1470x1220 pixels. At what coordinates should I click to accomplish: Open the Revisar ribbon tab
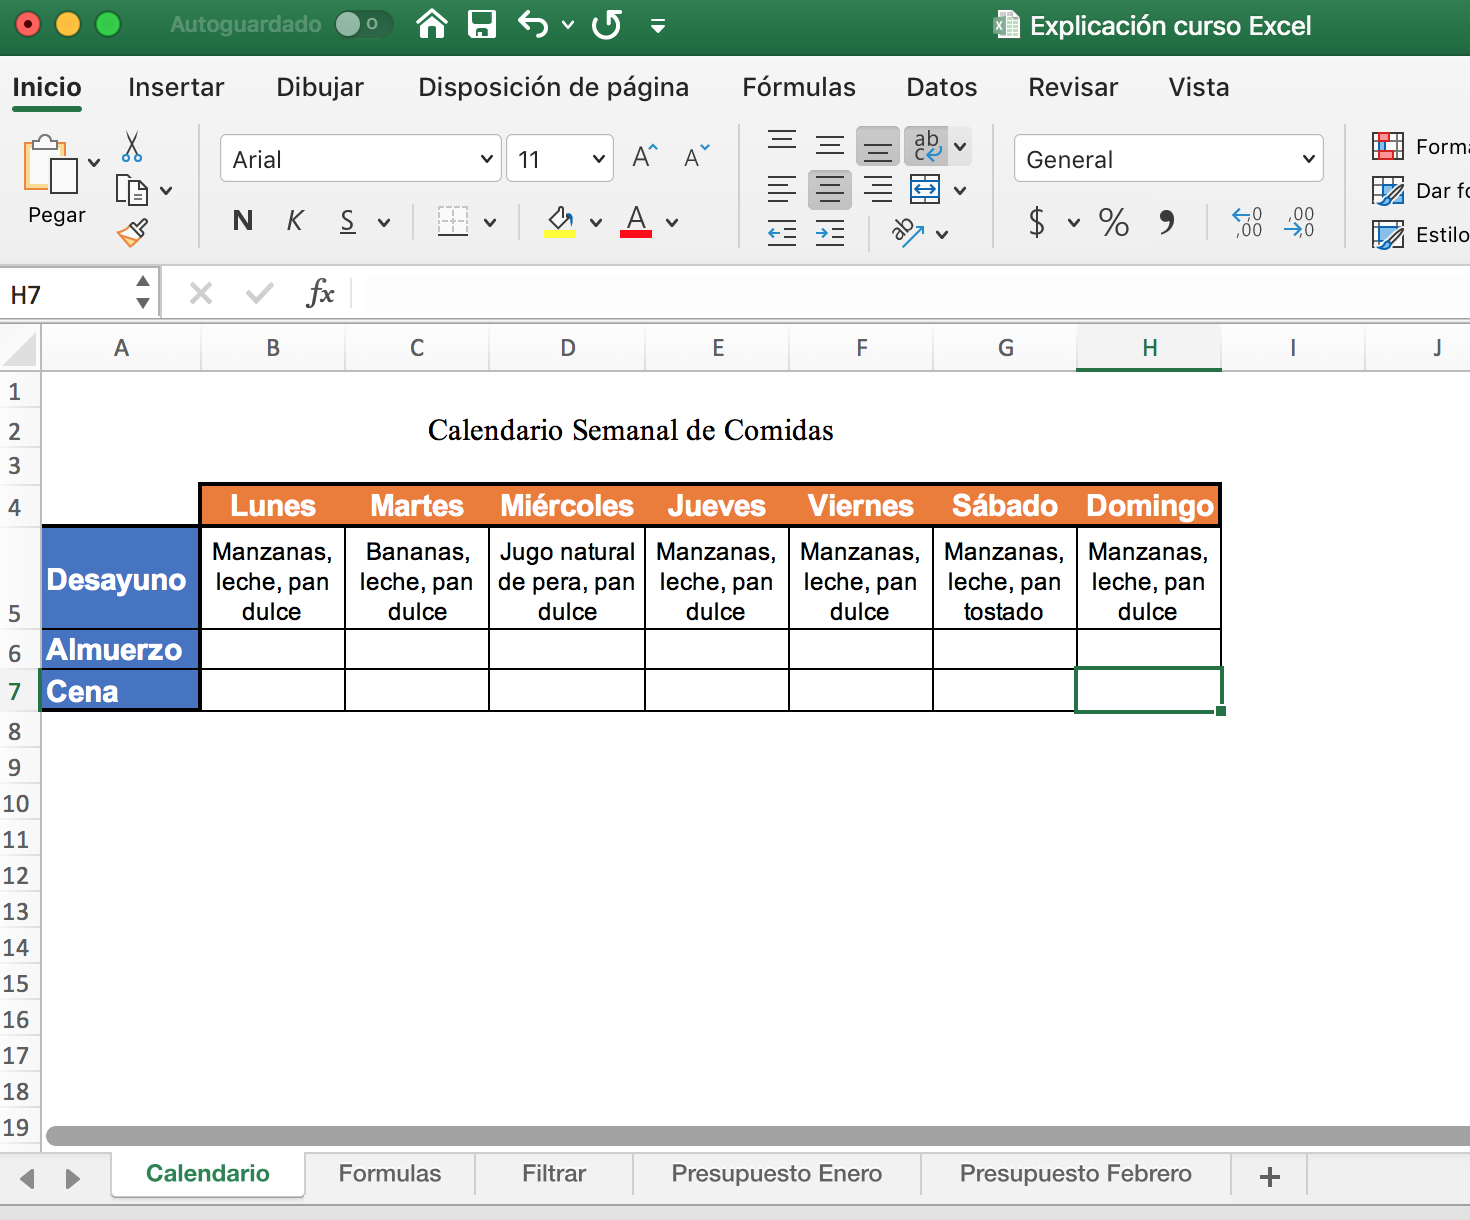1073,87
